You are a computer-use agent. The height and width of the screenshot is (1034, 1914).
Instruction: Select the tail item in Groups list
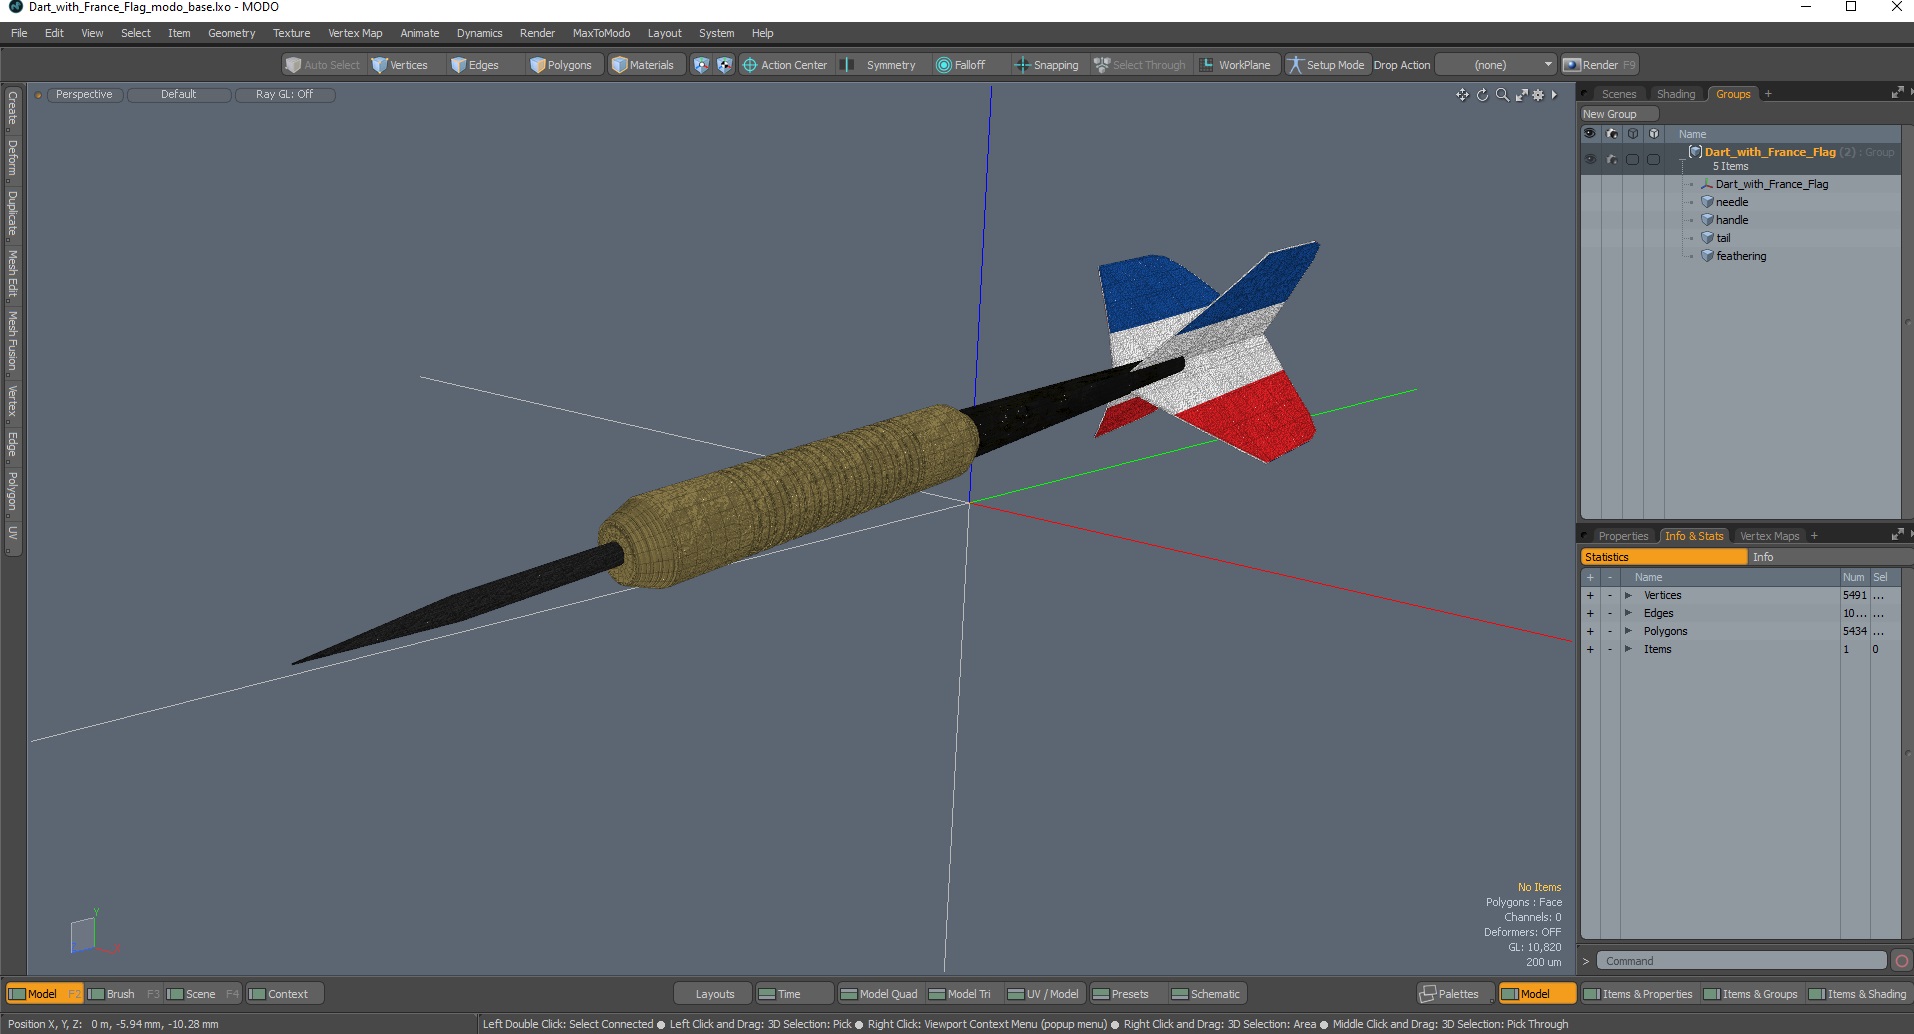point(1723,238)
